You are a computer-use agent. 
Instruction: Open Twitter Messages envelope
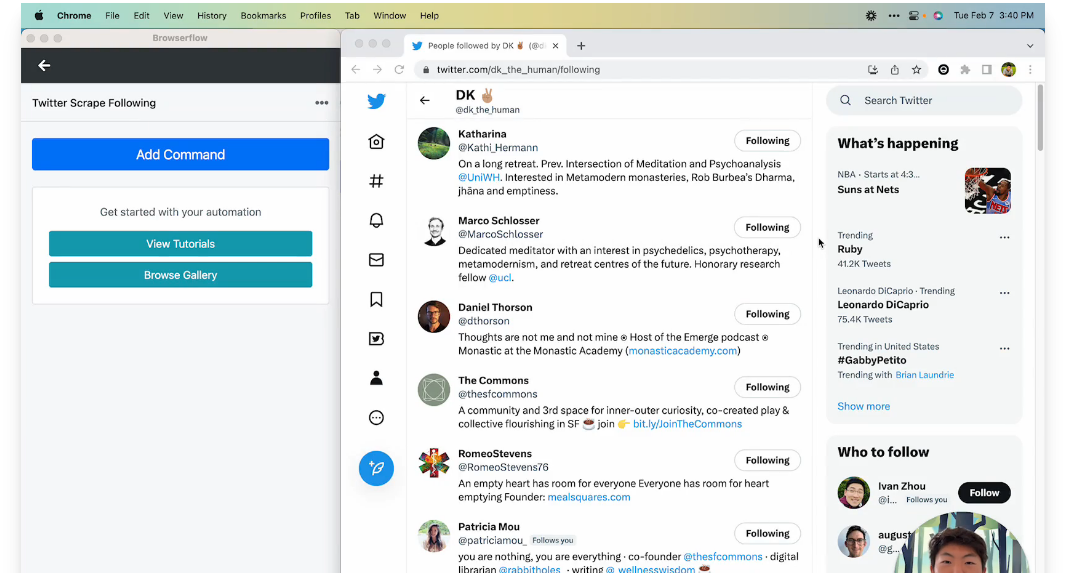point(376,260)
